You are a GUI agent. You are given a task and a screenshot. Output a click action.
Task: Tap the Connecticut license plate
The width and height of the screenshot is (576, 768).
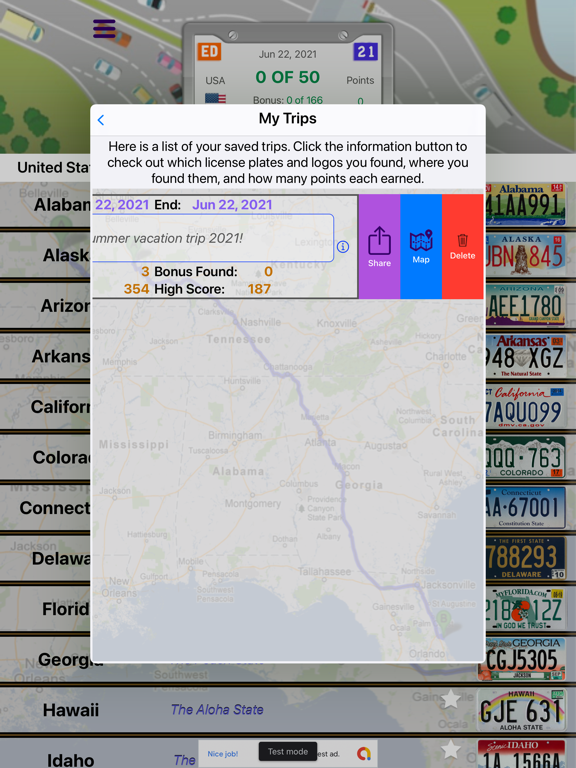(525, 508)
